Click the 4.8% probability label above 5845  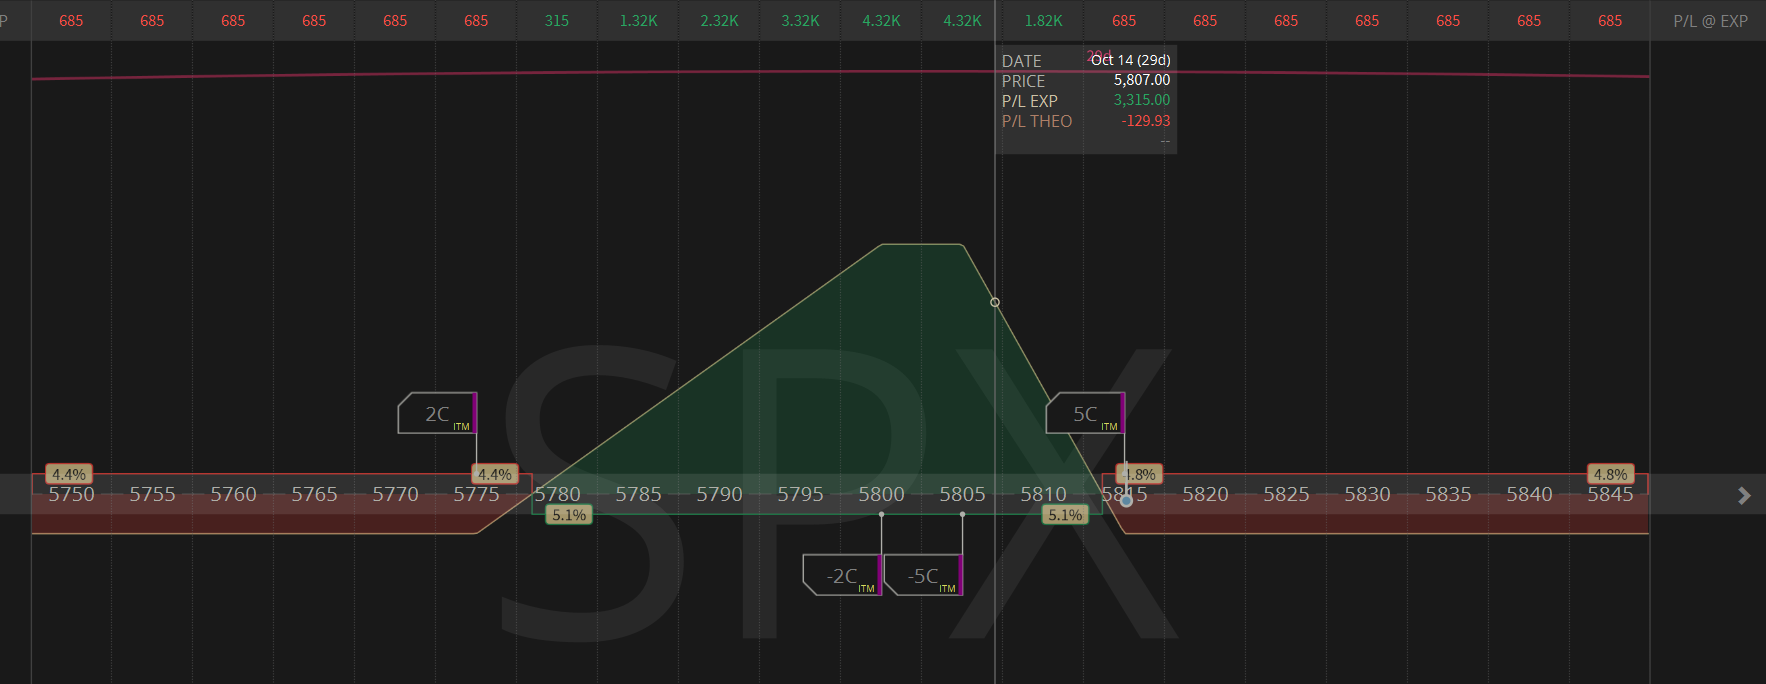(x=1610, y=474)
